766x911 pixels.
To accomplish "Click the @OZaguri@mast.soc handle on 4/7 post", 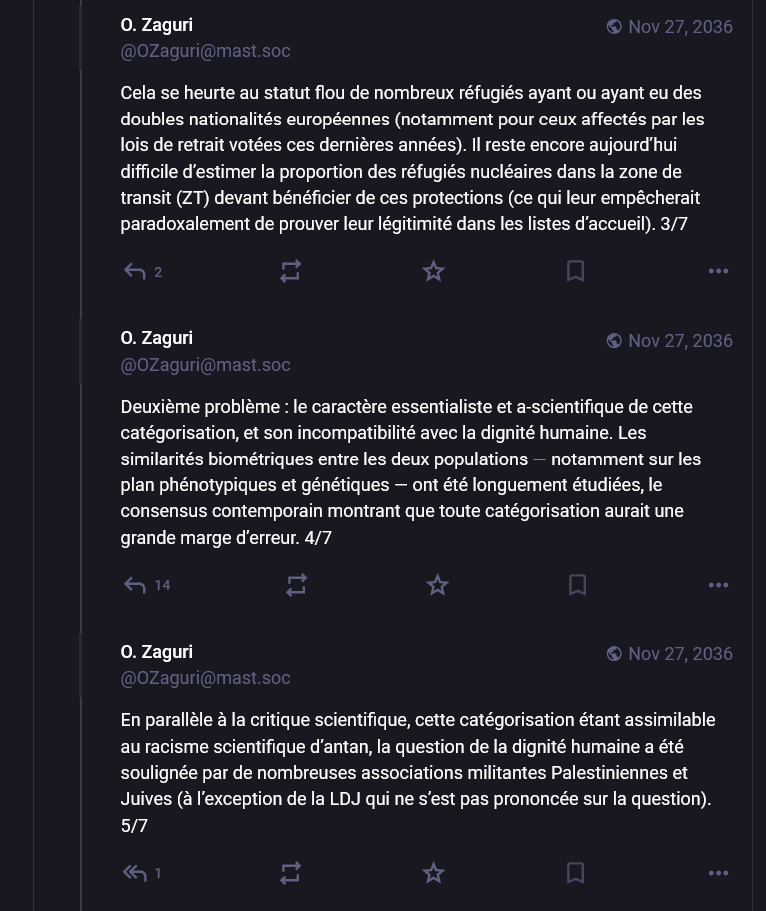I will point(205,365).
